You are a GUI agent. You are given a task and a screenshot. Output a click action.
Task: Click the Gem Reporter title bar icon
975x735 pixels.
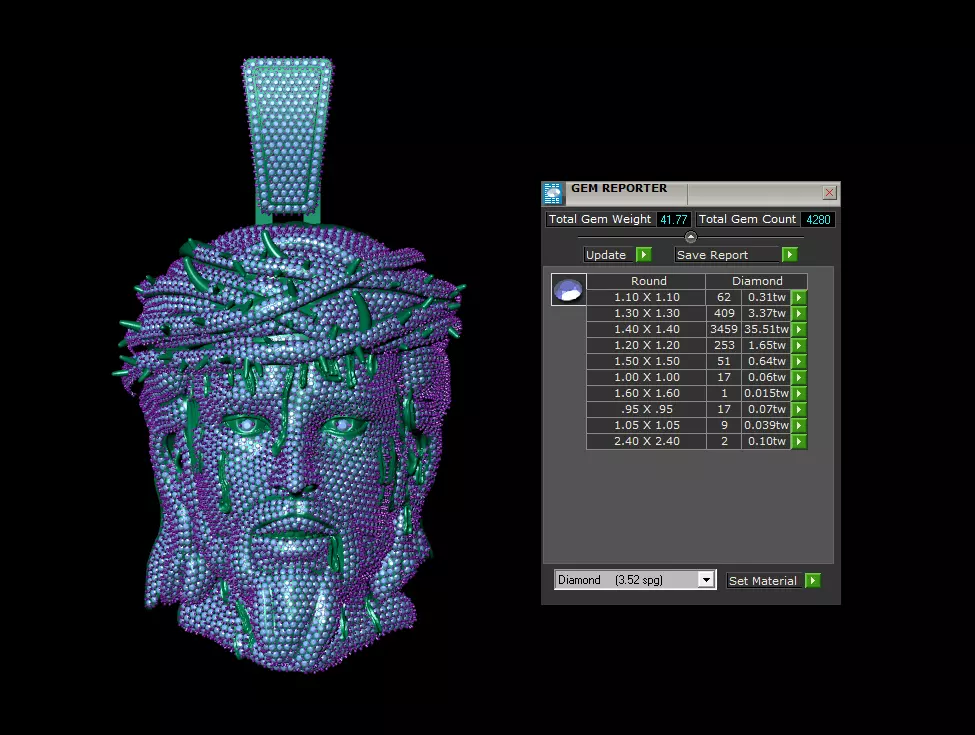[x=552, y=193]
